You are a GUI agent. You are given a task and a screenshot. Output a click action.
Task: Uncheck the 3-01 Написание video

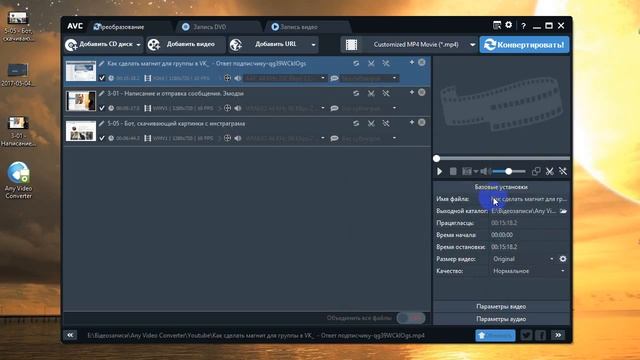tap(102, 108)
